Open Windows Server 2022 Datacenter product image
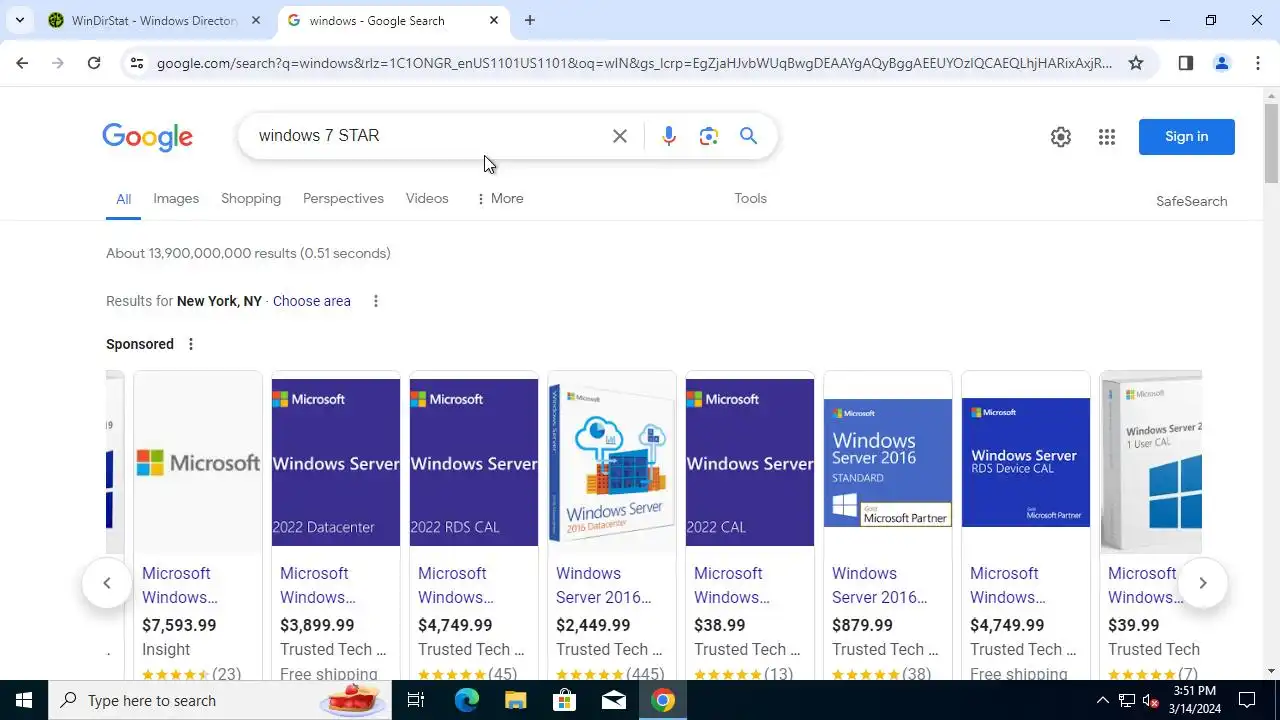The width and height of the screenshot is (1280, 720). (336, 462)
